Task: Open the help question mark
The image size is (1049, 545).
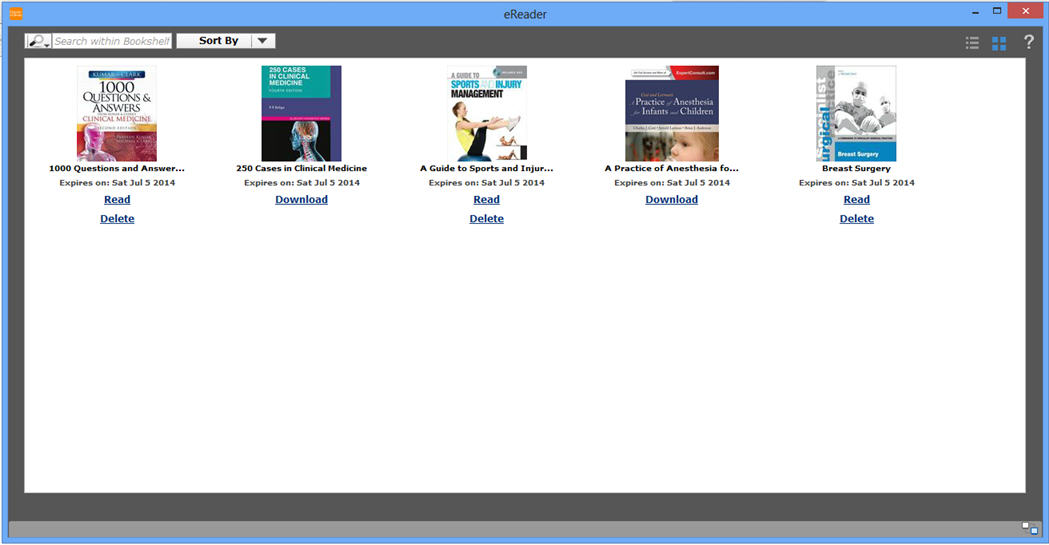Action: [1028, 42]
